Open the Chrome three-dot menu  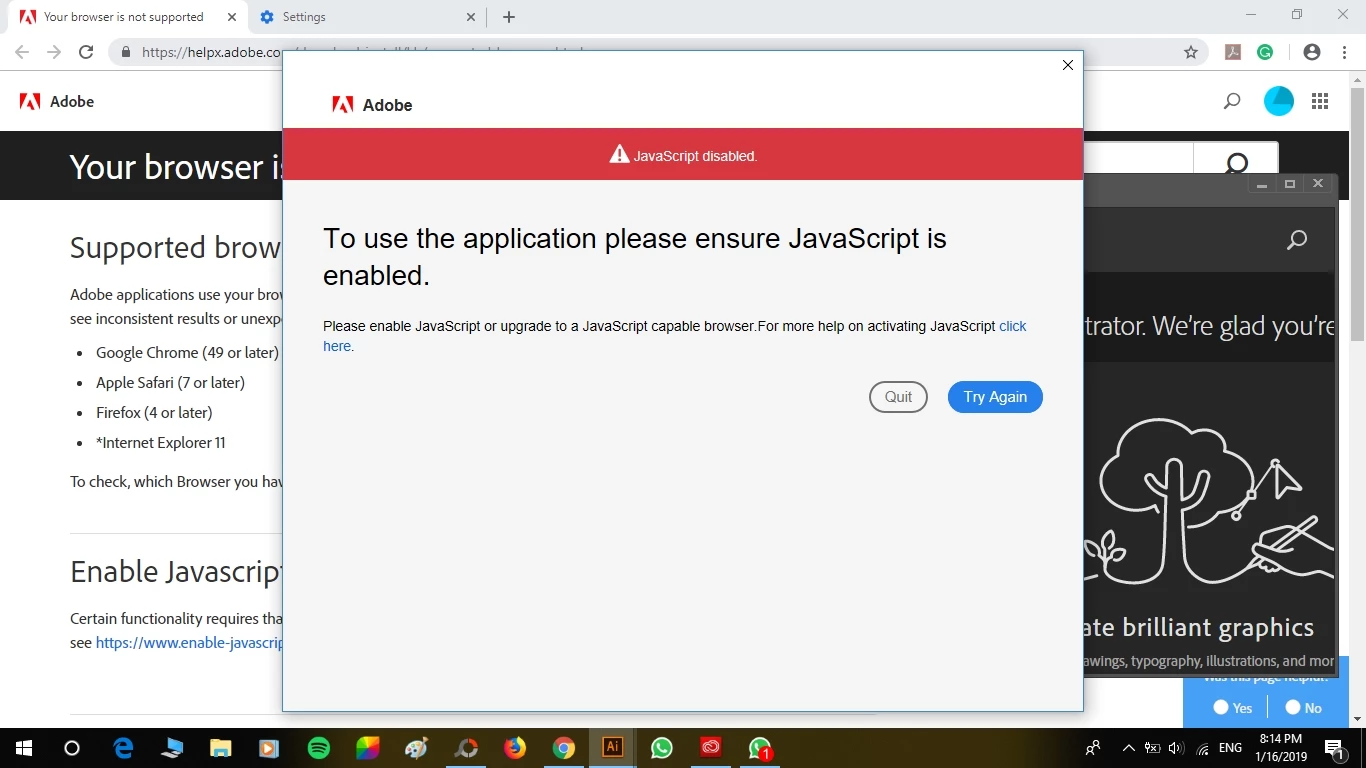point(1345,52)
